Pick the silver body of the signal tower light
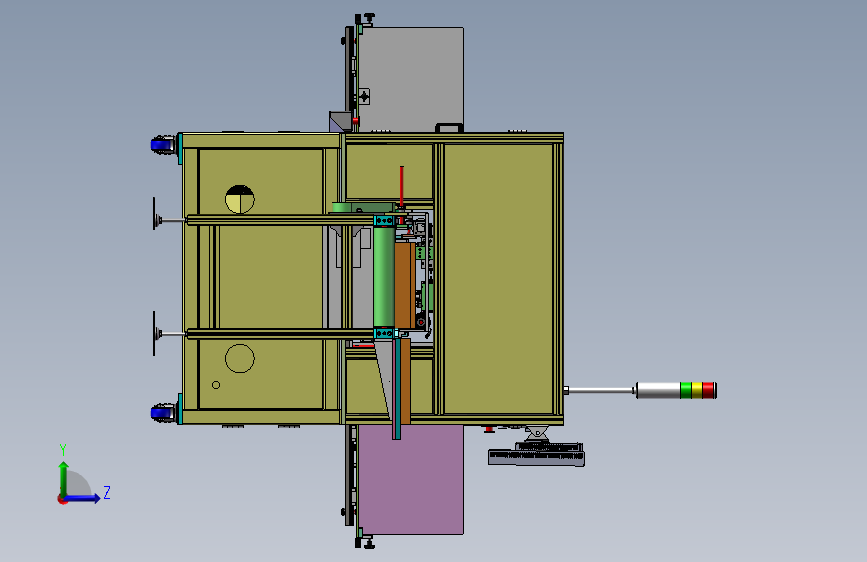The image size is (867, 562). tap(658, 390)
